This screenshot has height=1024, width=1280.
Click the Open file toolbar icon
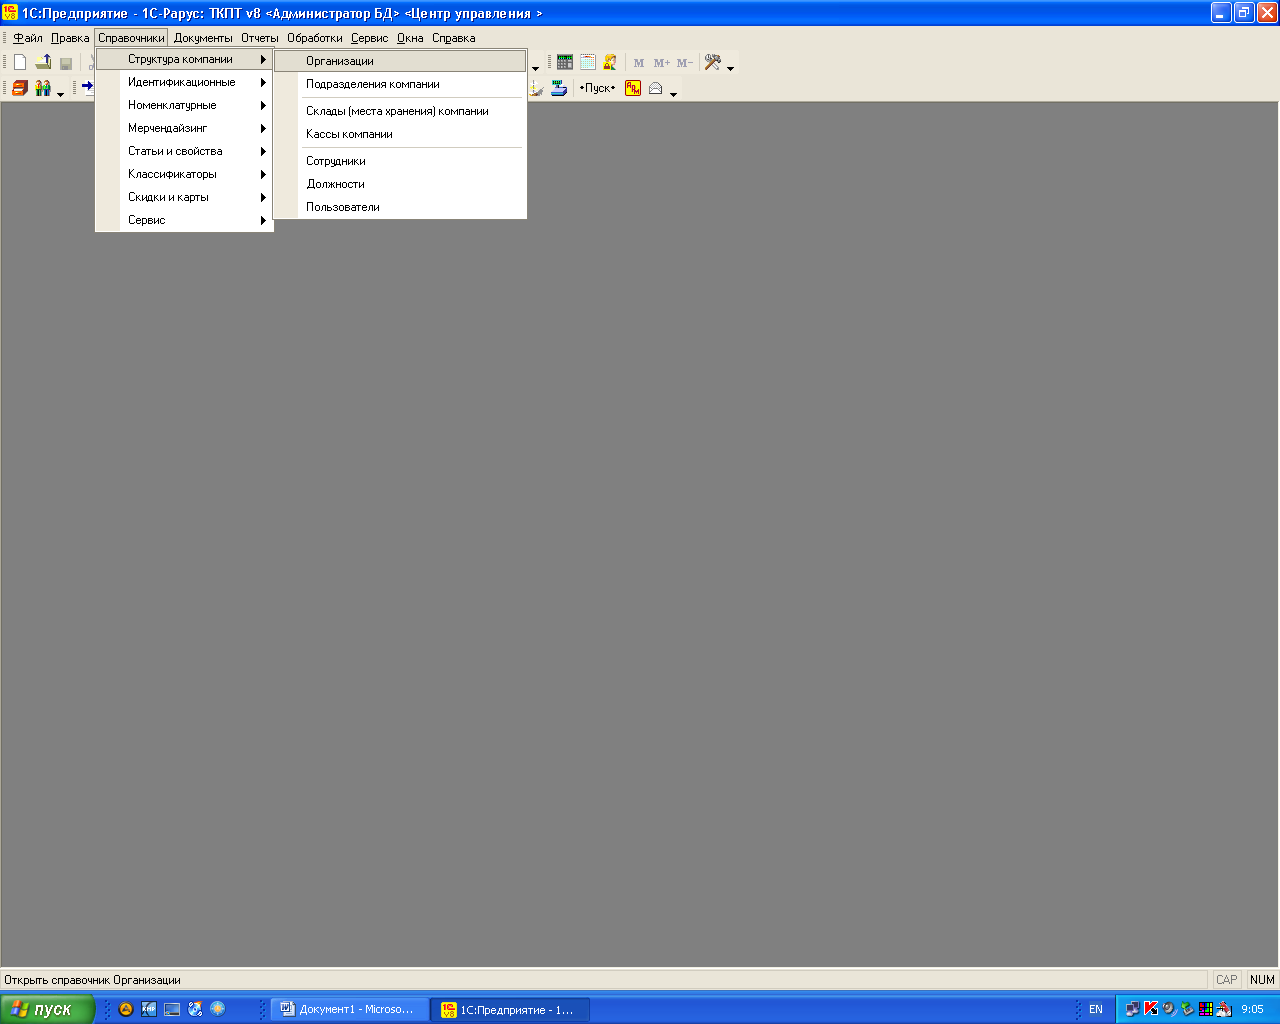[43, 62]
